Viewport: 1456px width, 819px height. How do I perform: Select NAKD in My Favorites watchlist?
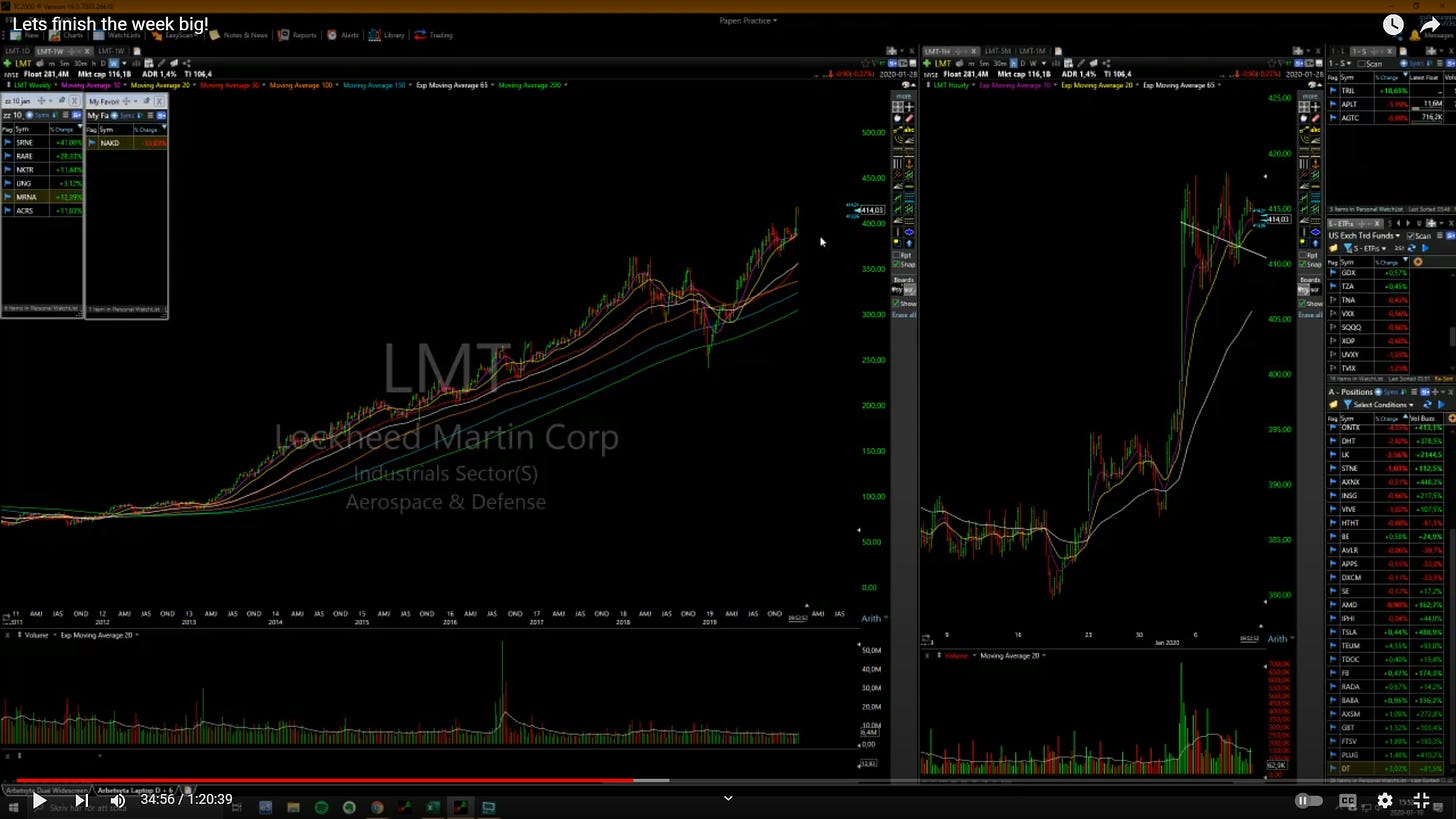pos(126,143)
